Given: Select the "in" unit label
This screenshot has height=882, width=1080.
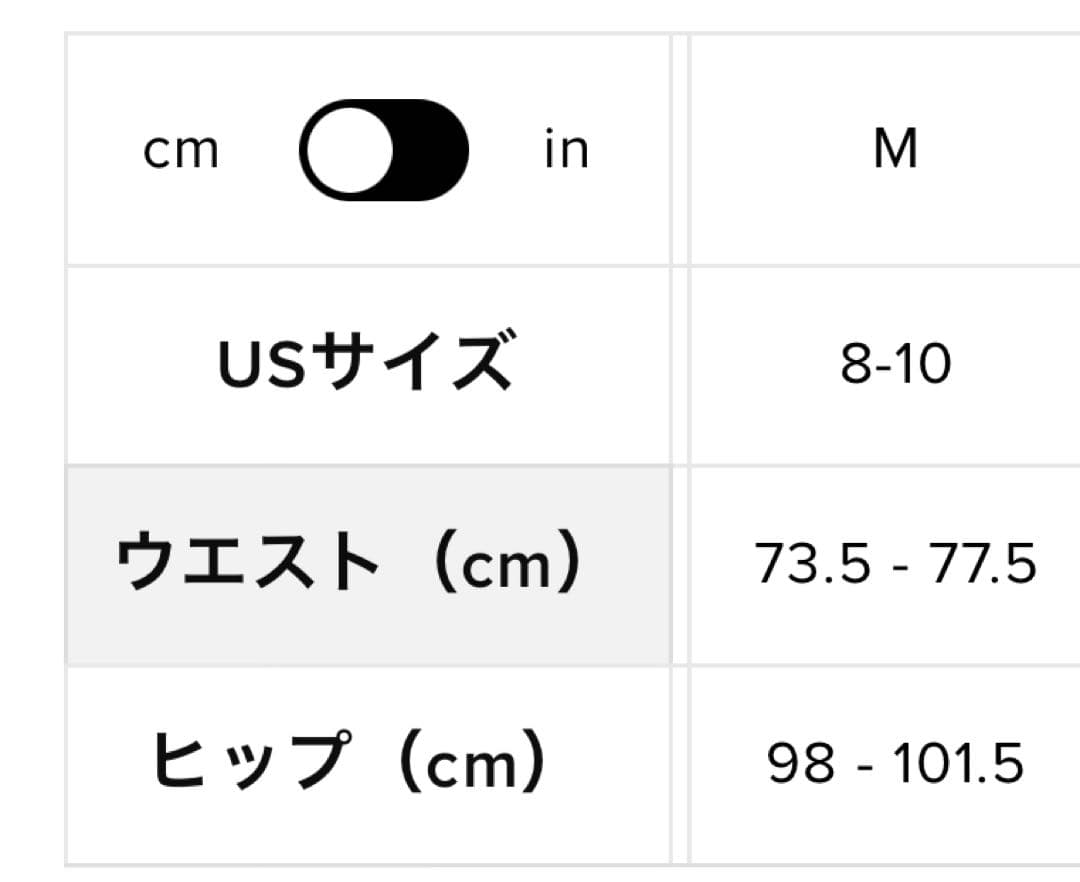Looking at the screenshot, I should click(566, 150).
